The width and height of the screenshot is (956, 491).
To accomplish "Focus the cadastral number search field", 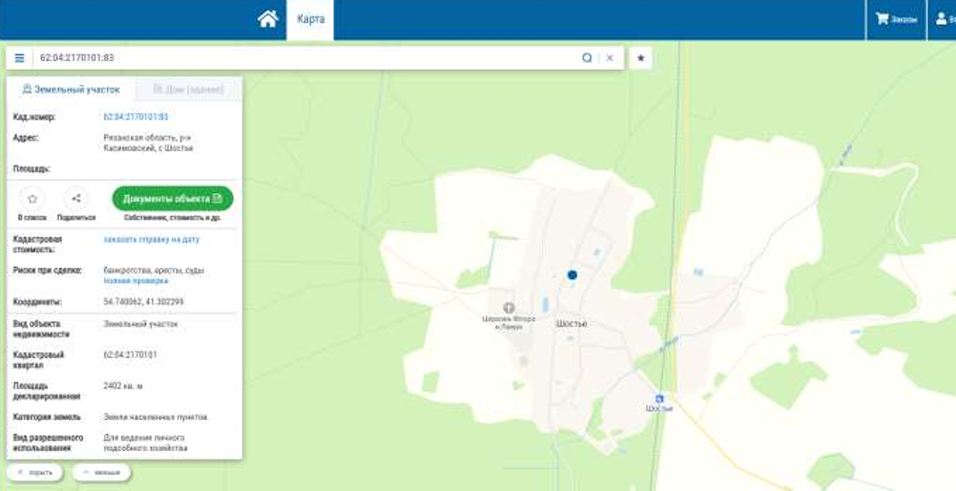I will 305,58.
